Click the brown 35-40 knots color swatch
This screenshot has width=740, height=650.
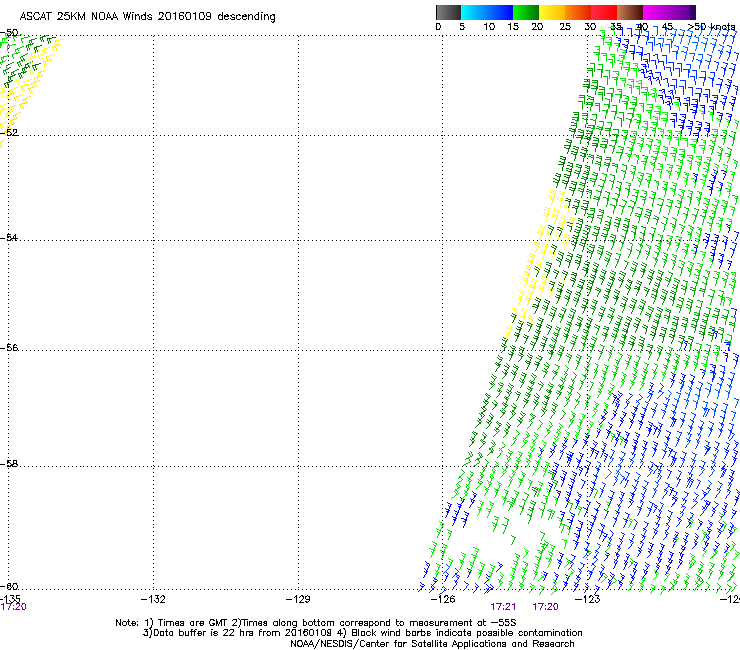coord(630,12)
